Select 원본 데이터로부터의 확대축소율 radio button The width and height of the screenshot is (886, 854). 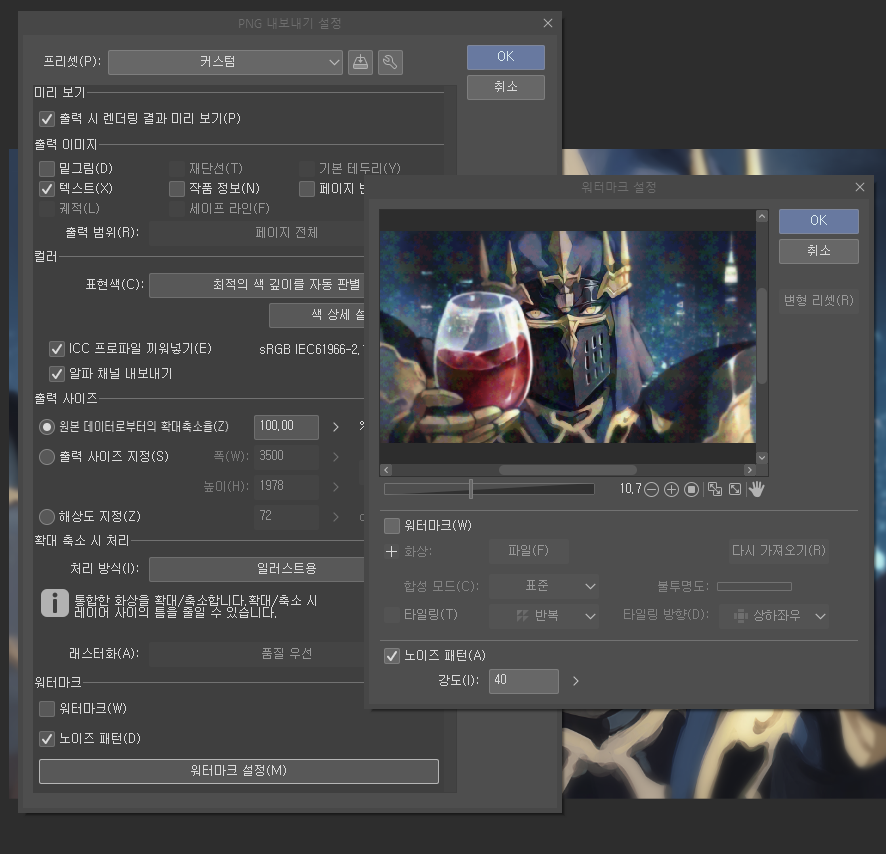47,427
